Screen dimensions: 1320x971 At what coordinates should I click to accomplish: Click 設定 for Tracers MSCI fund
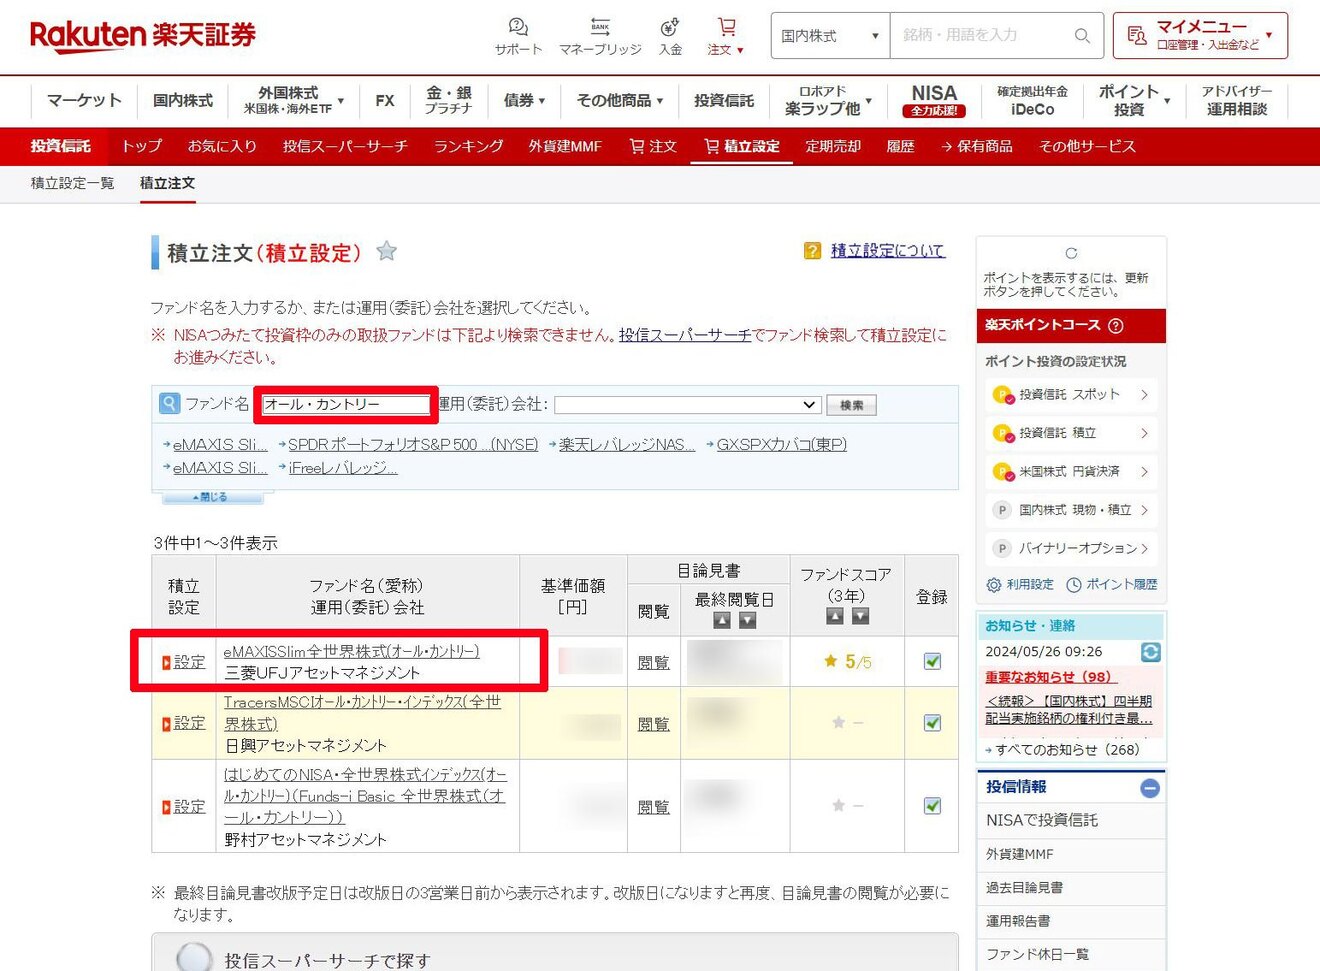(183, 723)
